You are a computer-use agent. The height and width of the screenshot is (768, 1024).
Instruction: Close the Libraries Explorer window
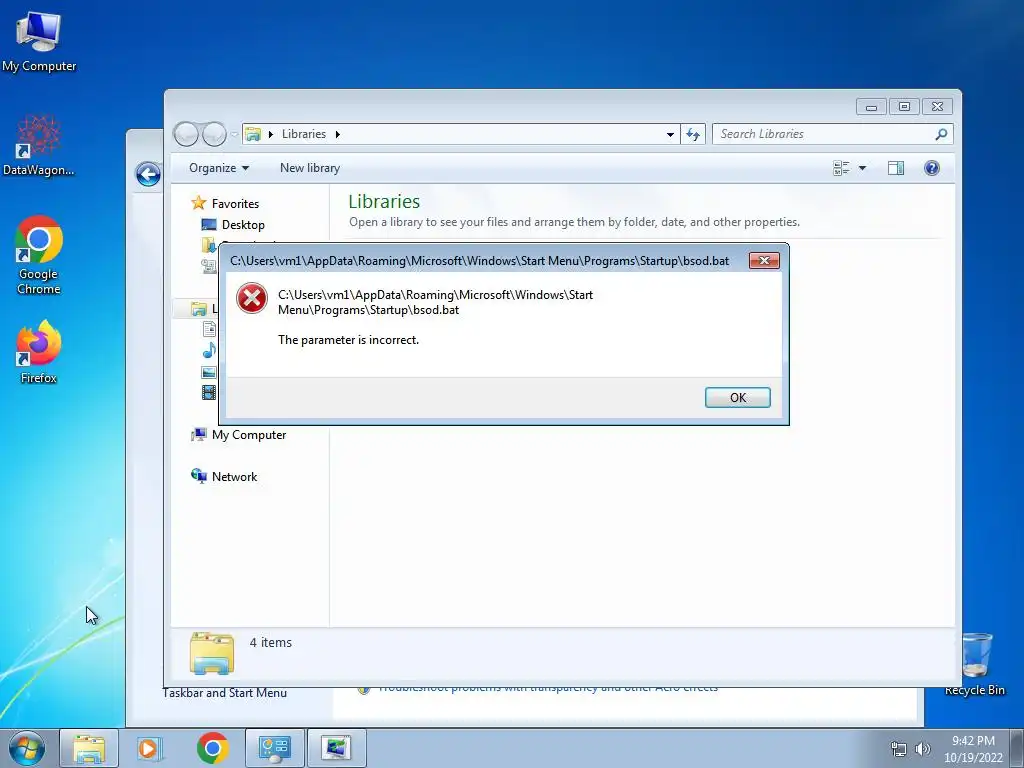pos(937,106)
